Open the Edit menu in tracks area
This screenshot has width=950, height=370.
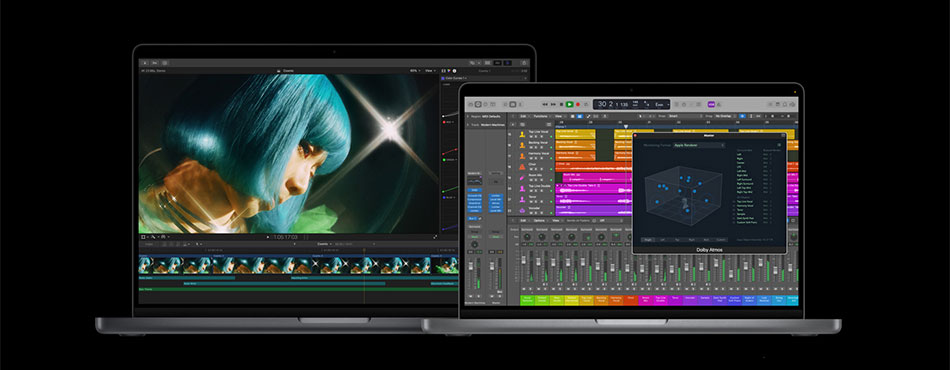(x=523, y=116)
